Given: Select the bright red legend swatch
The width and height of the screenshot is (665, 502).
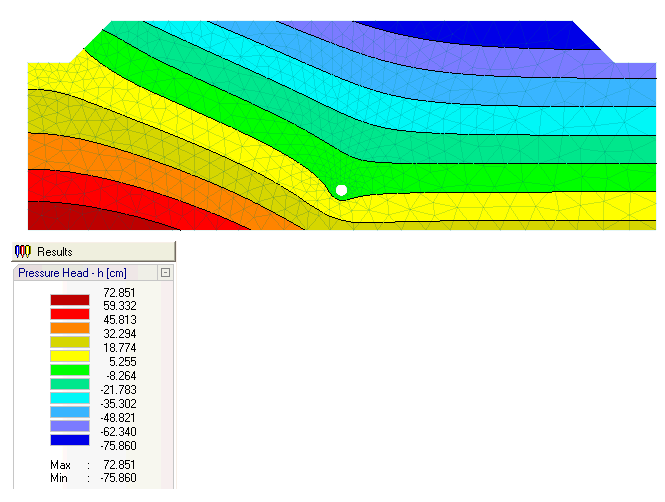Looking at the screenshot, I should pyautogui.click(x=70, y=314).
